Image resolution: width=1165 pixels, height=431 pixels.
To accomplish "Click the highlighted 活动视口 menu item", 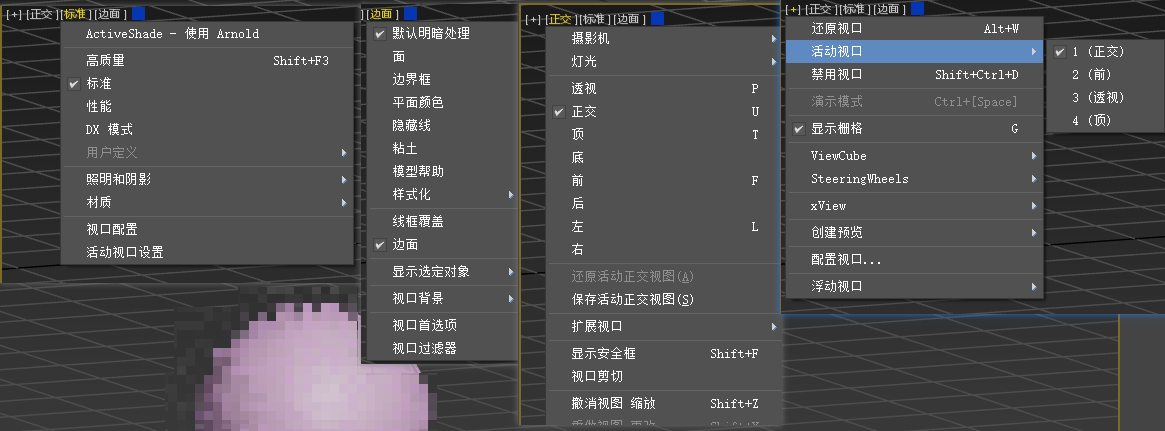I will click(x=914, y=51).
